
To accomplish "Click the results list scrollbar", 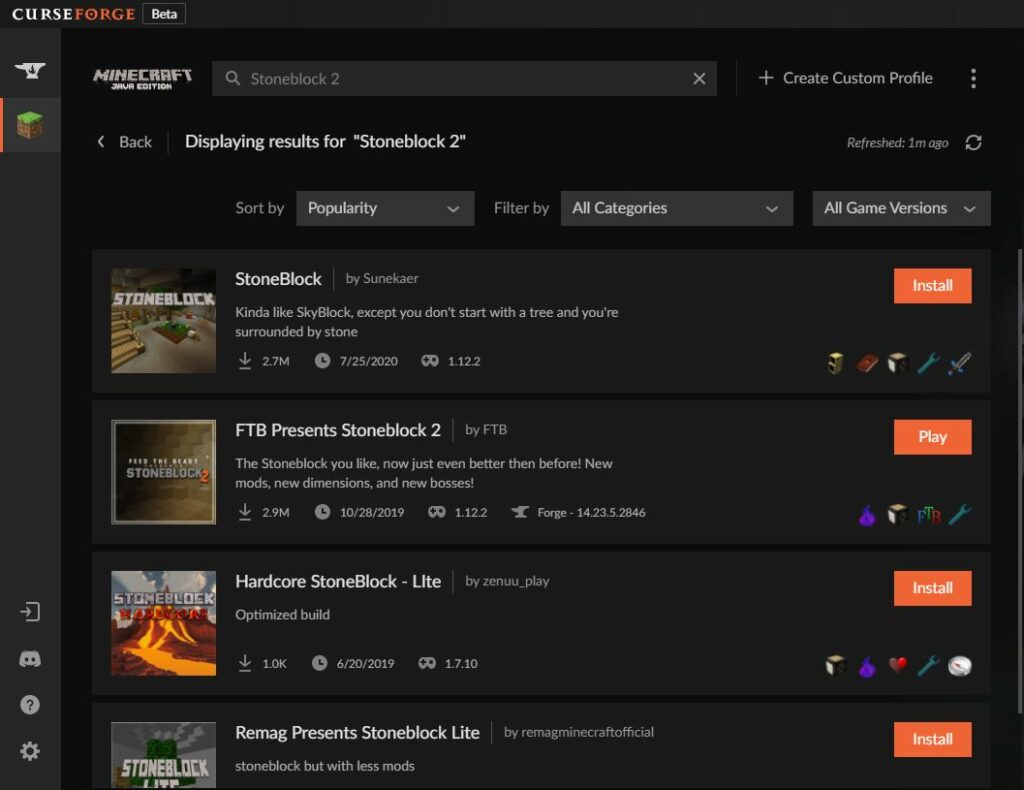I will [x=1019, y=481].
